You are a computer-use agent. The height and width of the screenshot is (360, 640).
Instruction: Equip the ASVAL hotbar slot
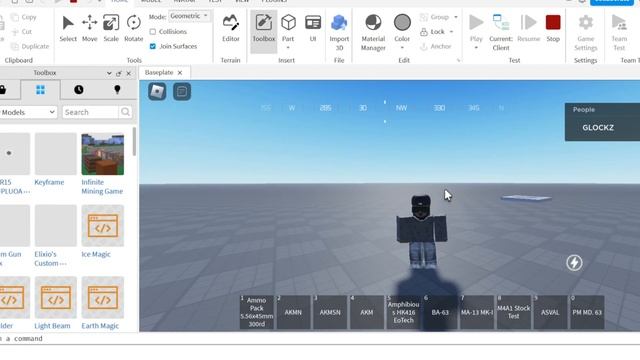(x=551, y=312)
